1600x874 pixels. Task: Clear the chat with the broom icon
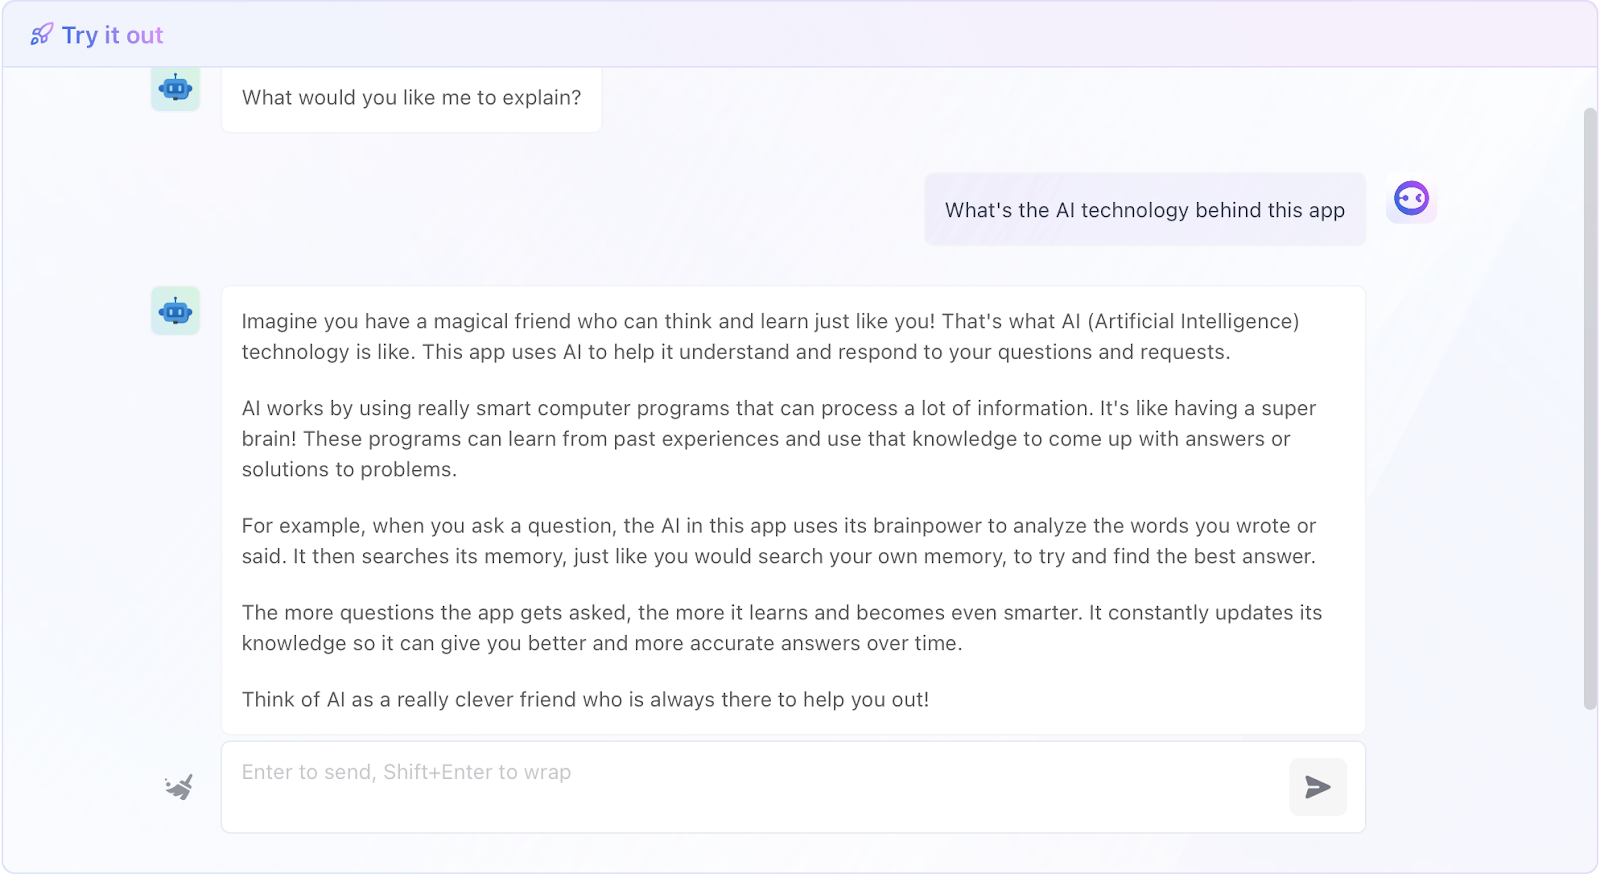pyautogui.click(x=179, y=787)
